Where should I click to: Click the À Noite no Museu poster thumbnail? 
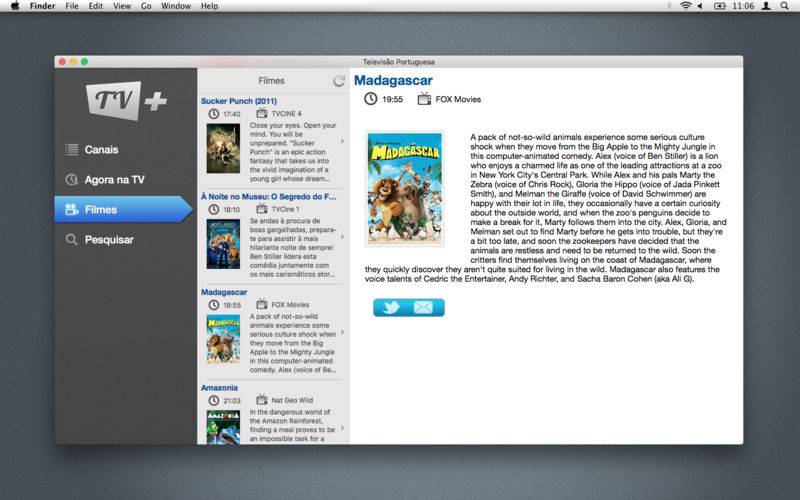223,244
